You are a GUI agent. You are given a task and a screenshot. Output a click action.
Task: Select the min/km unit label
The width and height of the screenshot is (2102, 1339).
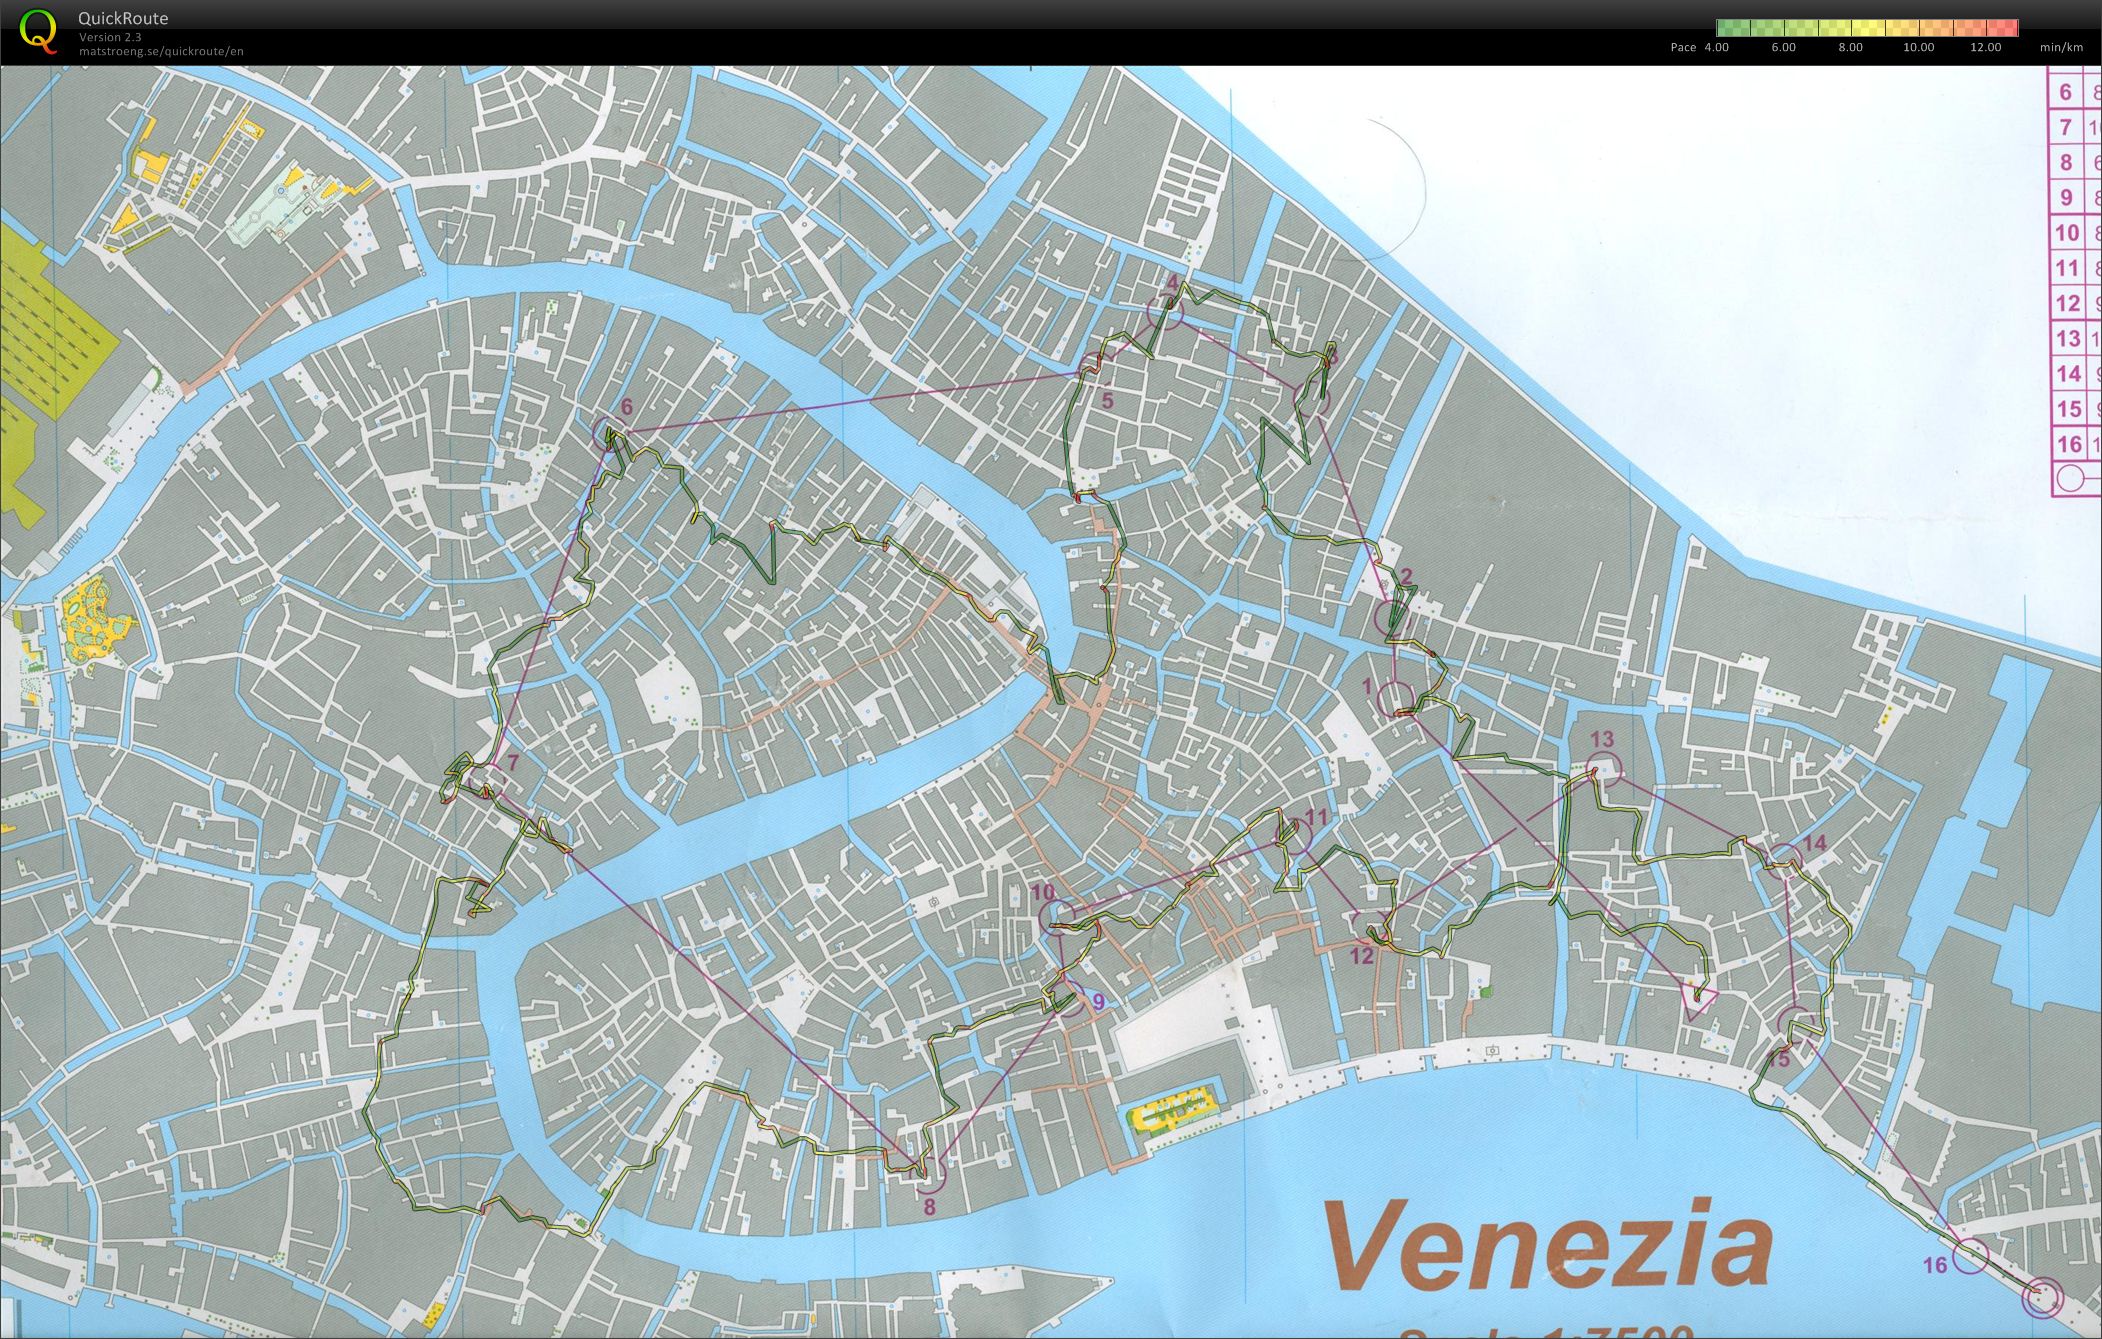[x=2061, y=47]
